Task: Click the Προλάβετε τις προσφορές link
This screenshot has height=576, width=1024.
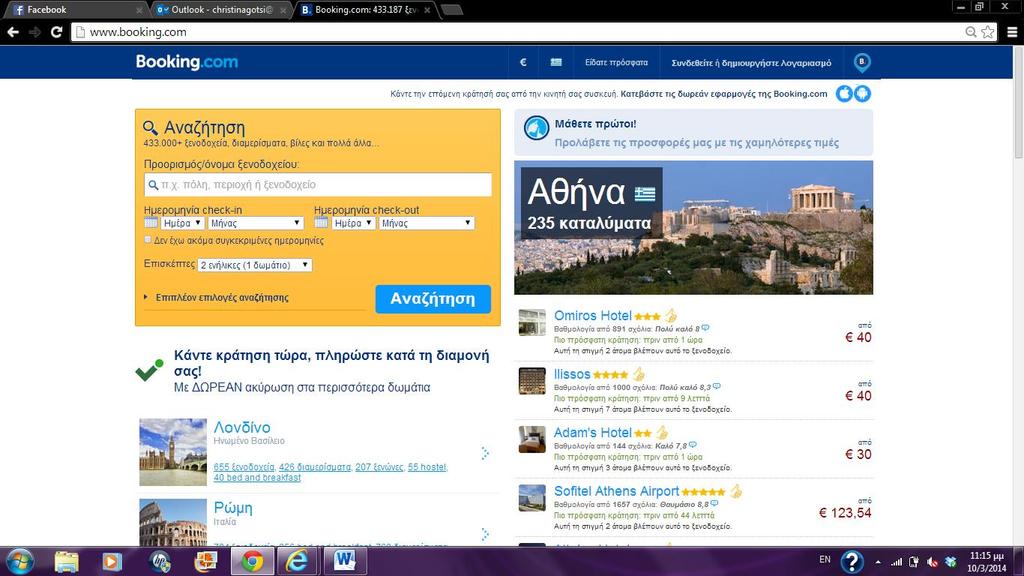Action: [x=697, y=142]
